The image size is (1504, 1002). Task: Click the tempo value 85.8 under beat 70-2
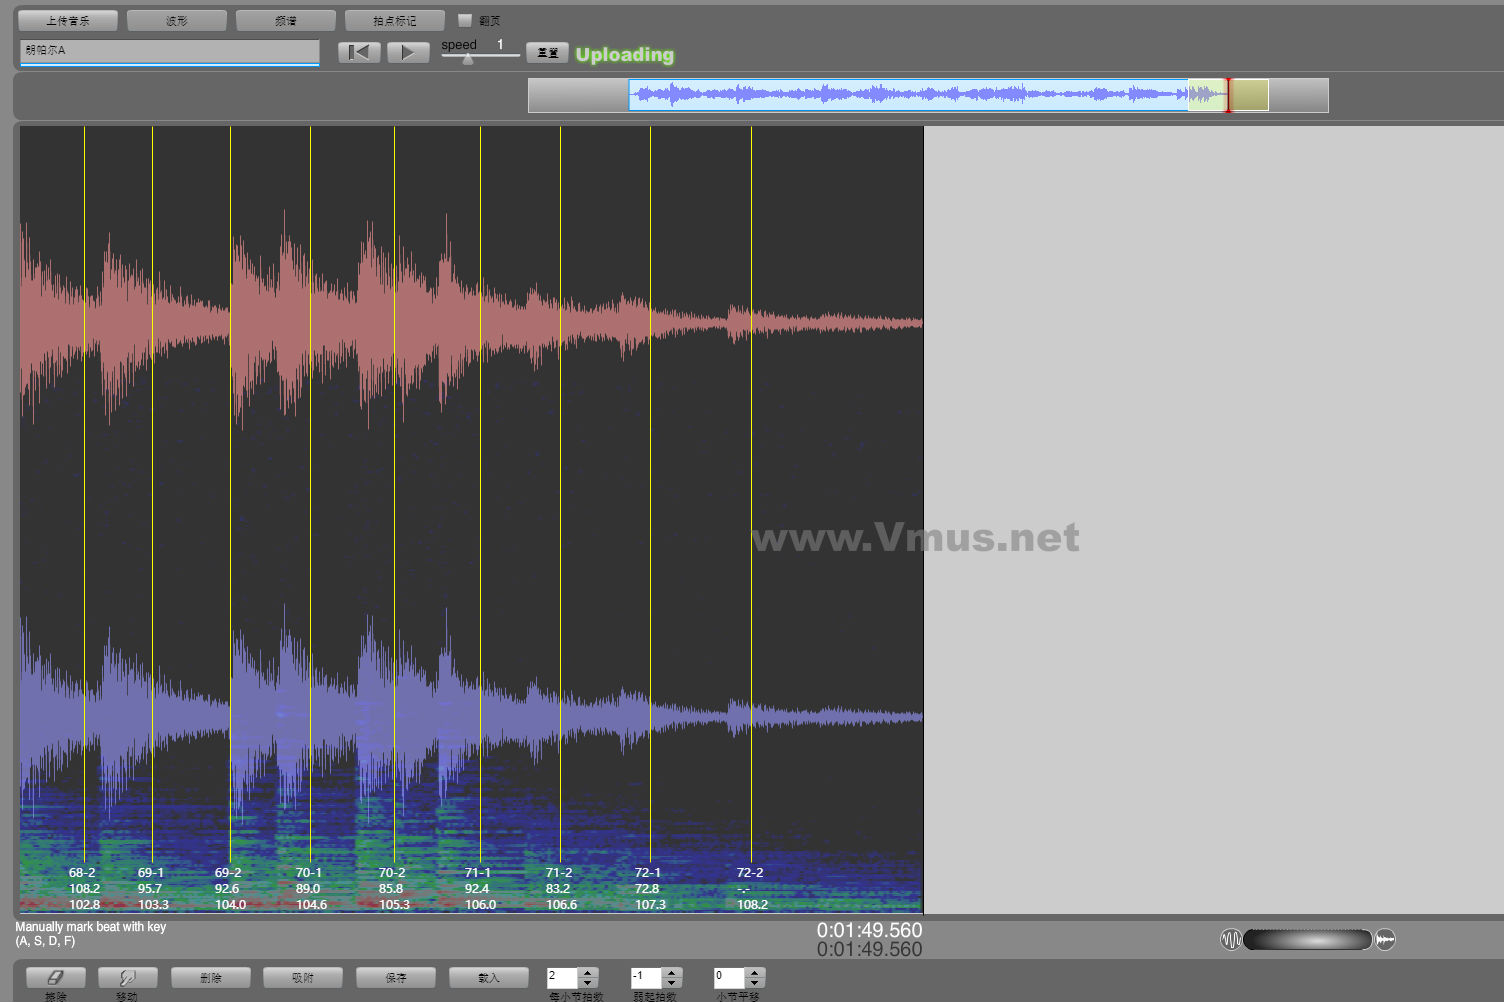pos(391,888)
